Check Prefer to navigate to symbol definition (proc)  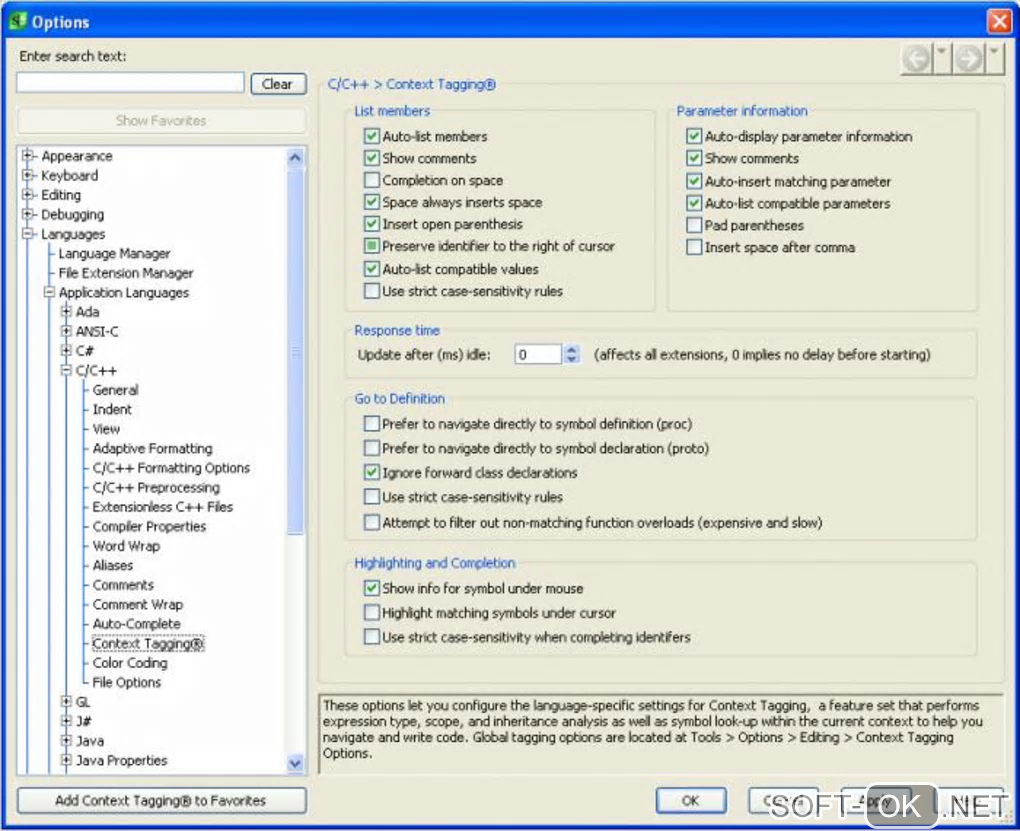click(x=371, y=424)
